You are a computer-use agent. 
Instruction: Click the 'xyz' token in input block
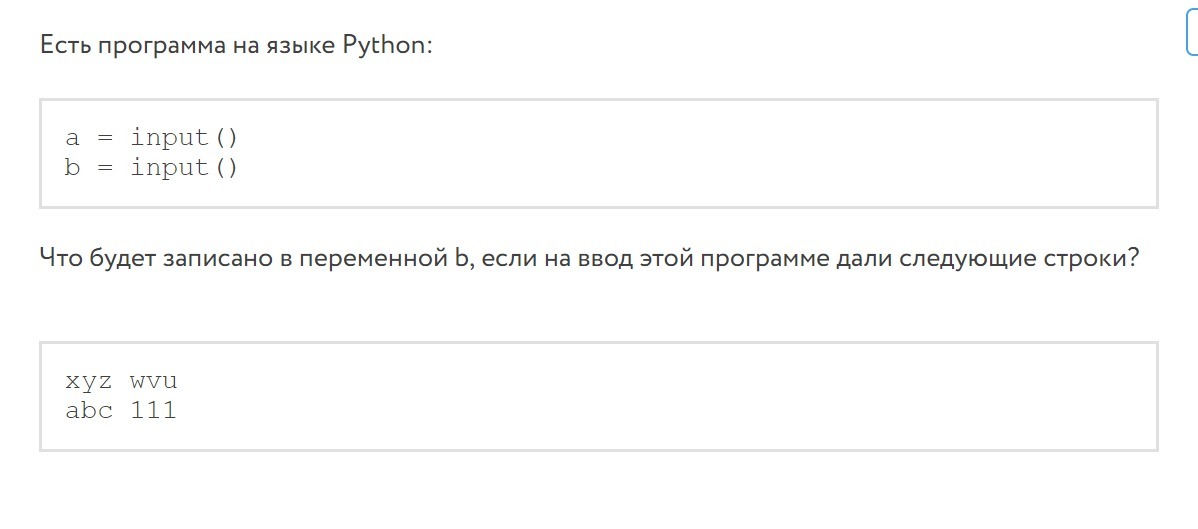[x=89, y=381]
